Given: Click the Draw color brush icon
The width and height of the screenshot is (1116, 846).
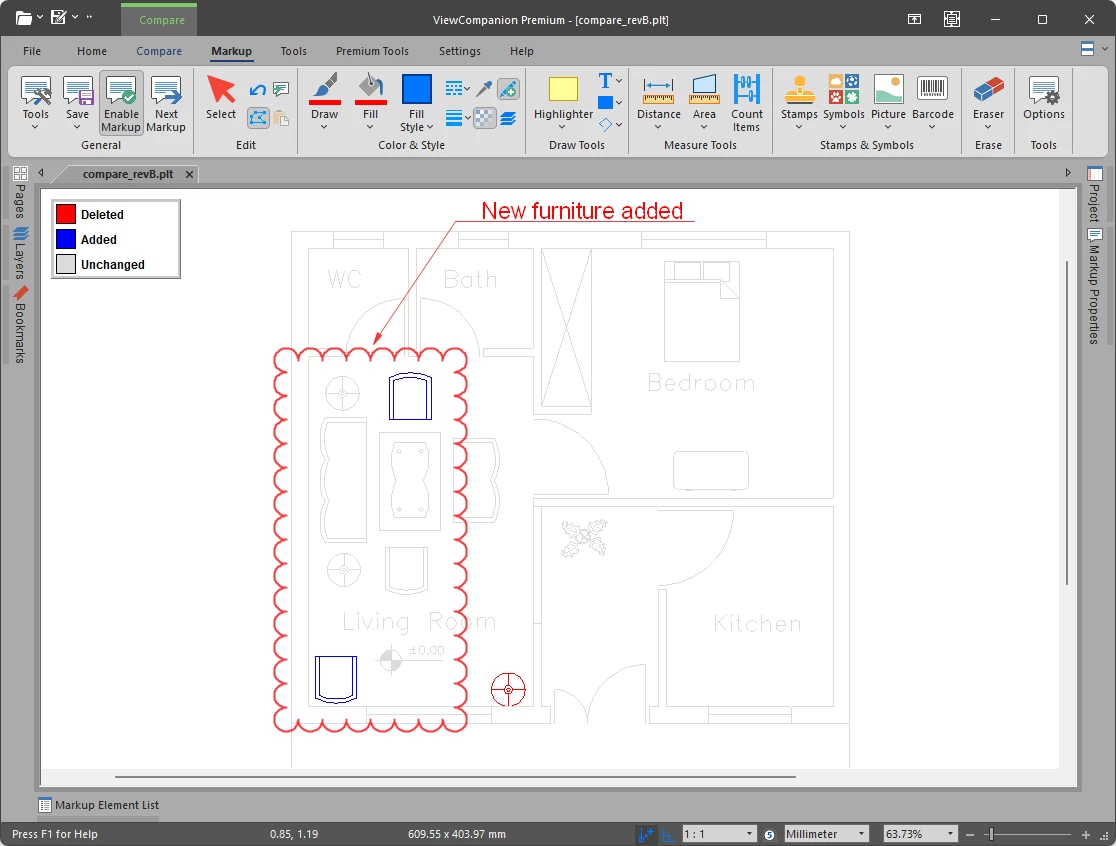Looking at the screenshot, I should [x=325, y=88].
